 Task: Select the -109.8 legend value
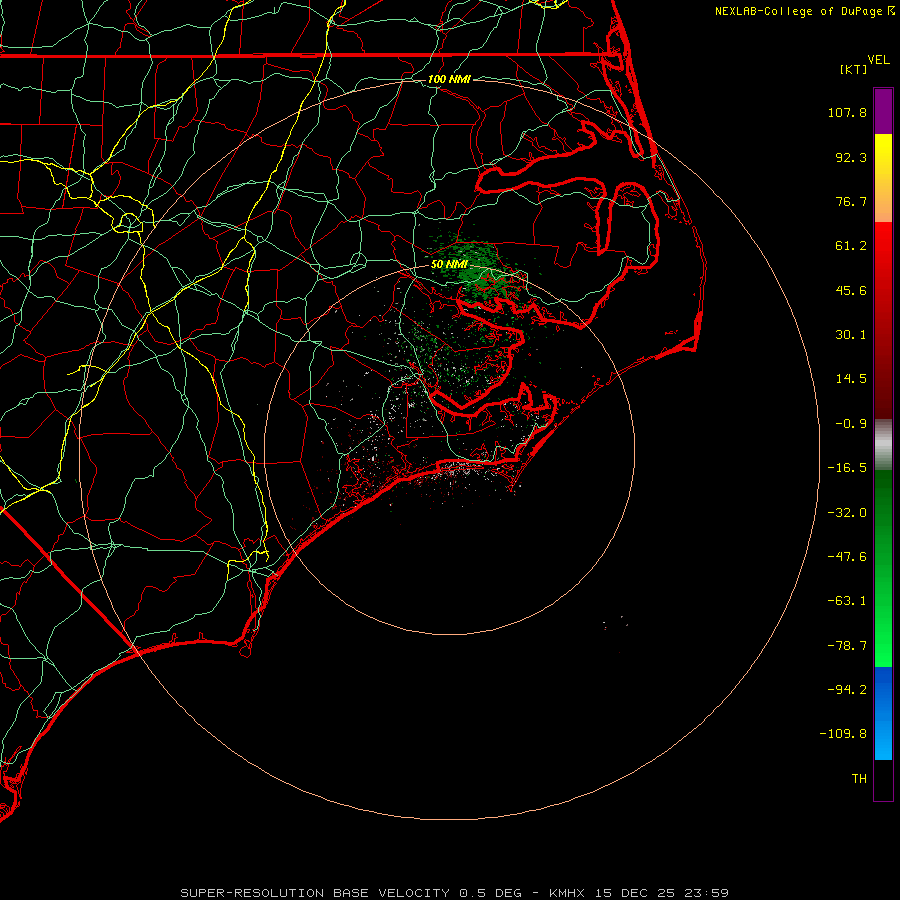pos(843,734)
